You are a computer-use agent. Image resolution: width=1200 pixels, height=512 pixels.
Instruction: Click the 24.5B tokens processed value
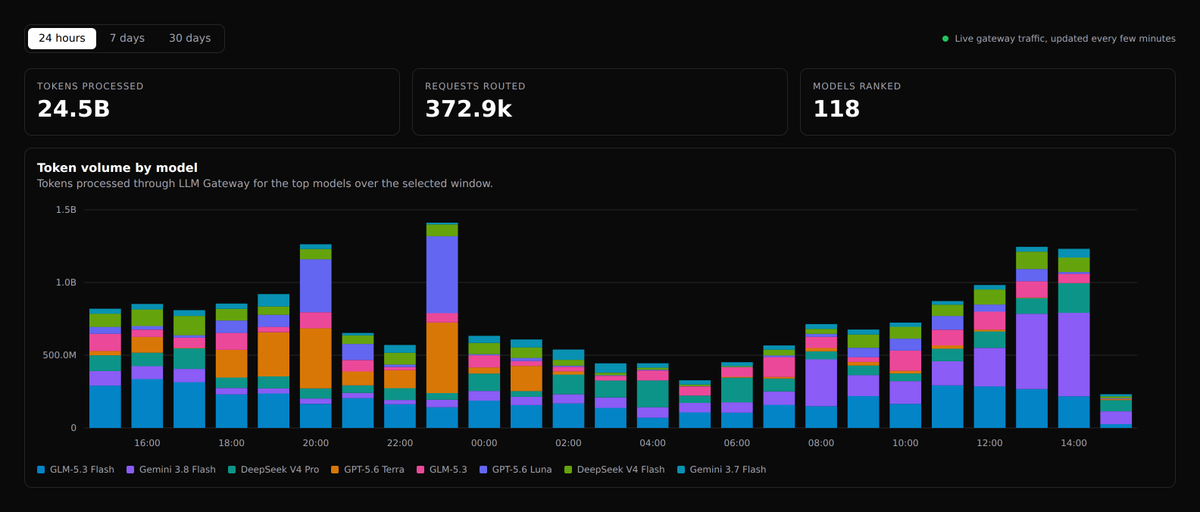coord(73,108)
